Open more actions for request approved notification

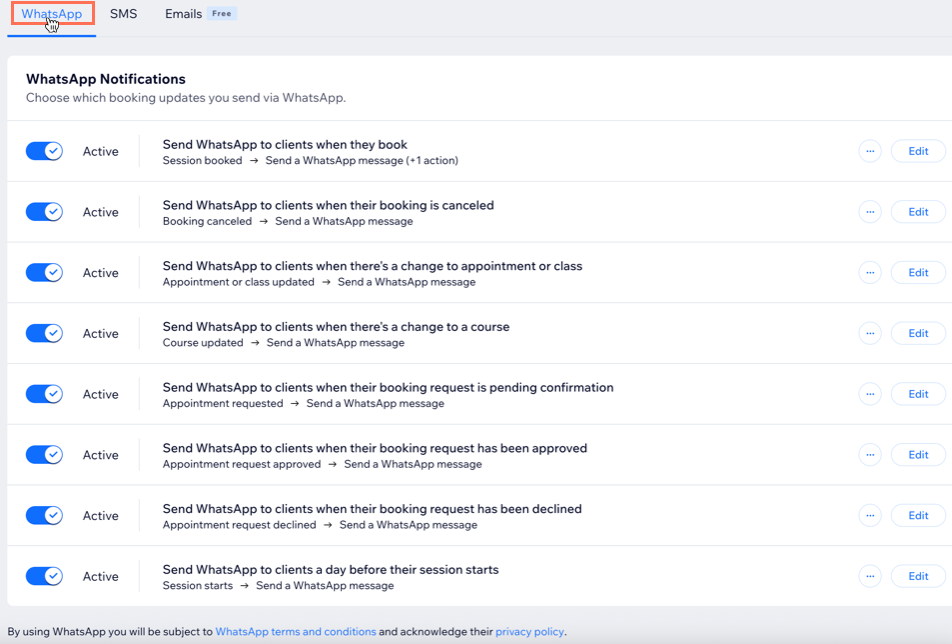(x=870, y=455)
